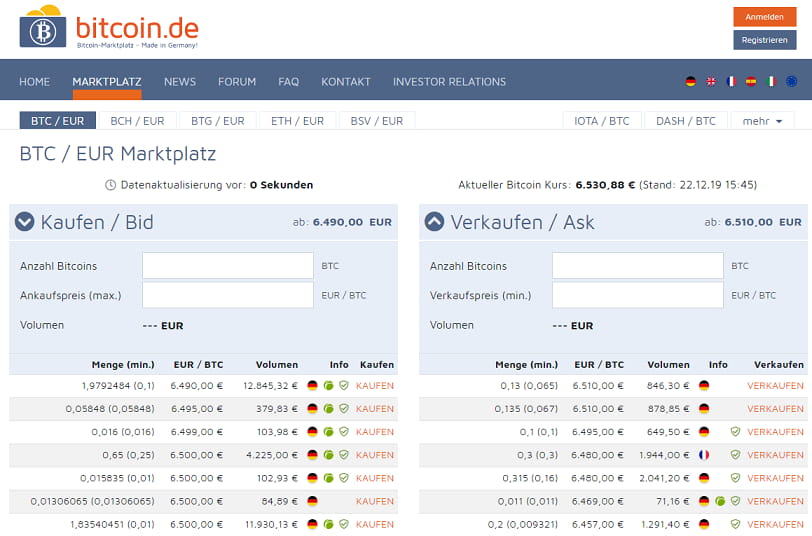Click German flag in 12.845,32 € bid row
Viewport: 812px width, 536px height.
click(x=312, y=385)
